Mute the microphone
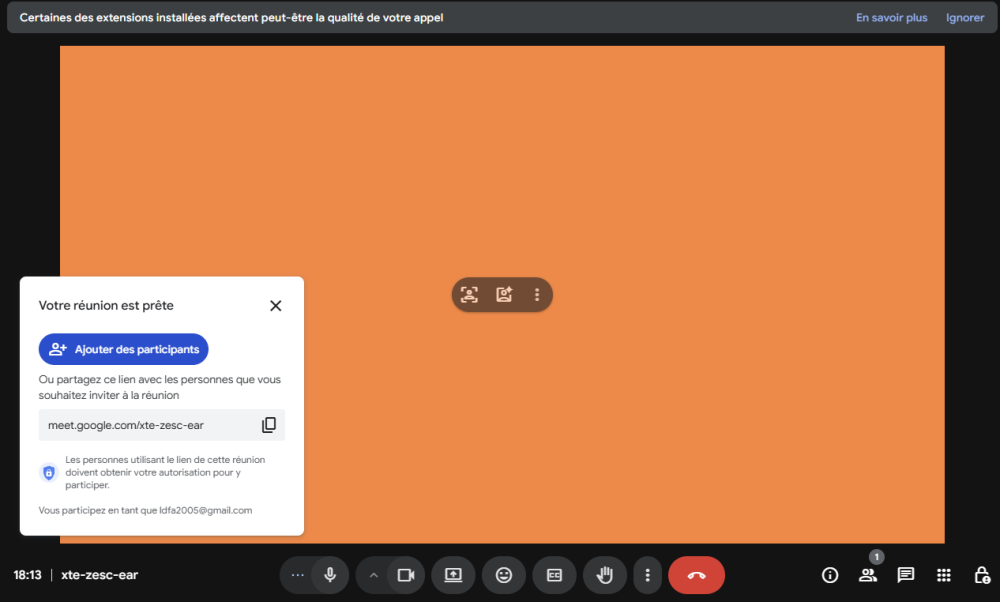The height and width of the screenshot is (602, 1000). click(330, 575)
